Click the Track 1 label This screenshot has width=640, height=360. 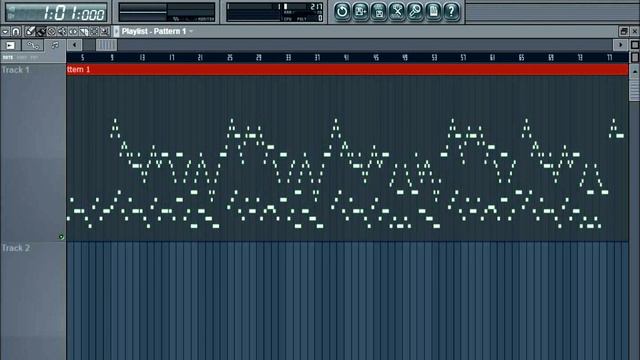[x=16, y=70]
